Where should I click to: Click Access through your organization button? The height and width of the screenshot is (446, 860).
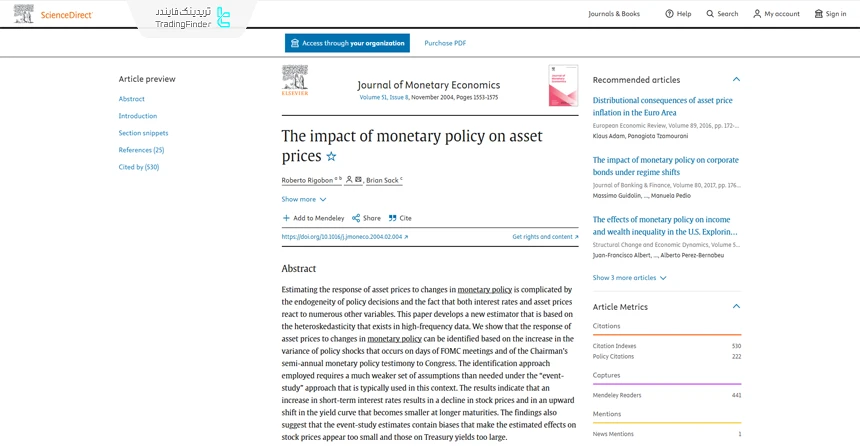click(x=347, y=43)
